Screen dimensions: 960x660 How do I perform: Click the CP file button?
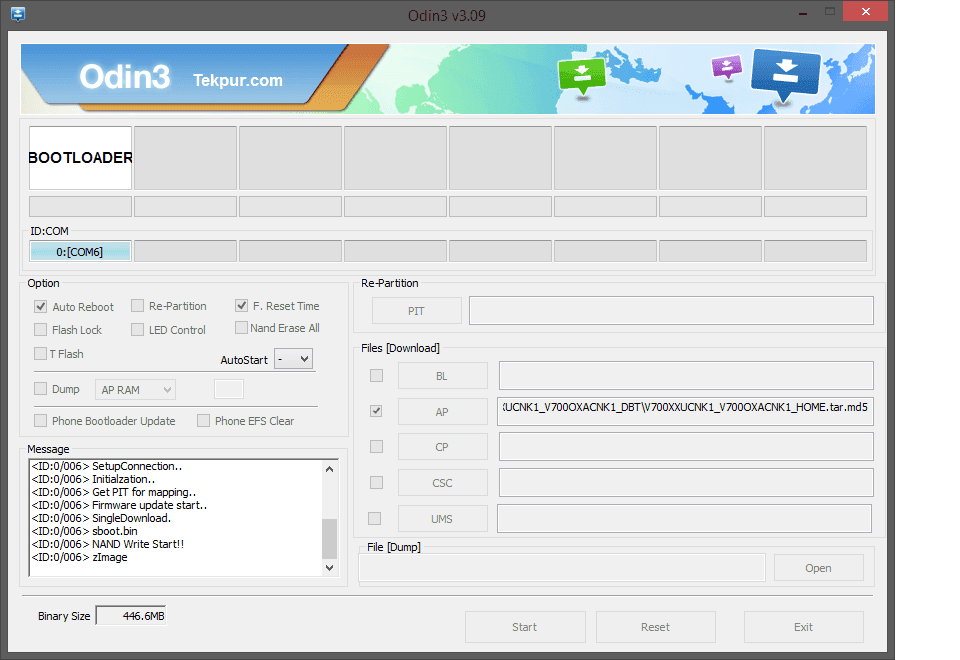tap(443, 447)
